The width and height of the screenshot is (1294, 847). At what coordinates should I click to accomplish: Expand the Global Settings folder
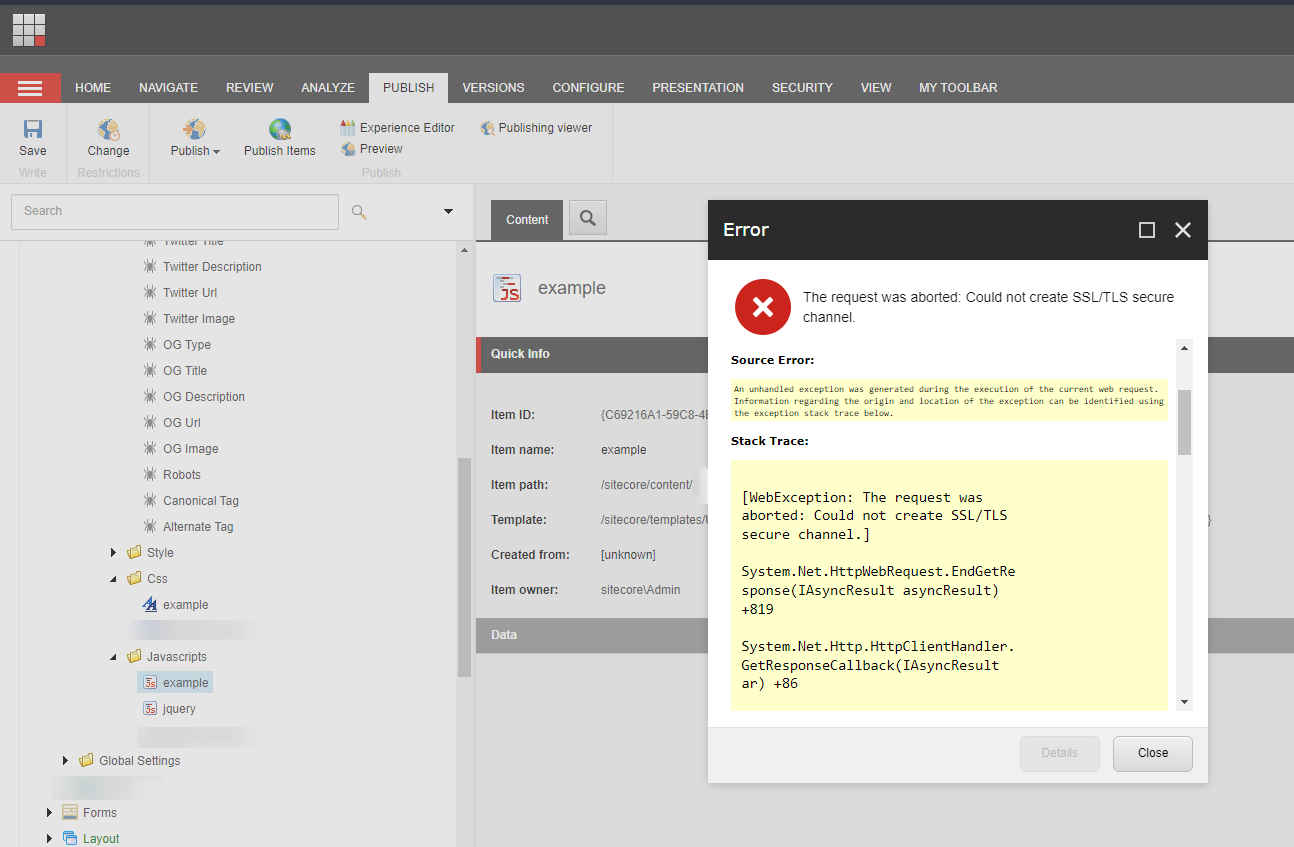pos(65,761)
